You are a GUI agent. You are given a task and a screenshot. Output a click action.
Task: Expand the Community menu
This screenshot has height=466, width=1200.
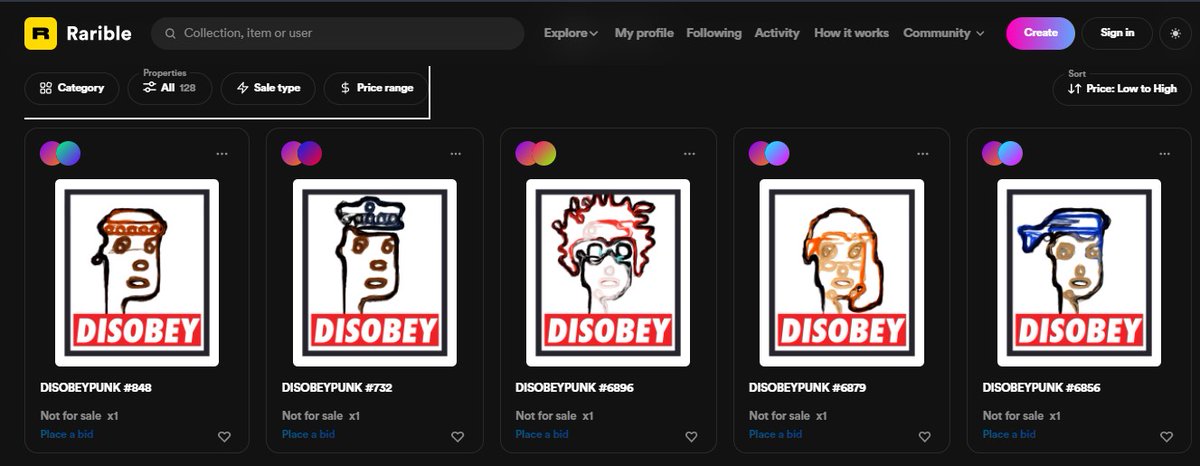click(x=944, y=33)
